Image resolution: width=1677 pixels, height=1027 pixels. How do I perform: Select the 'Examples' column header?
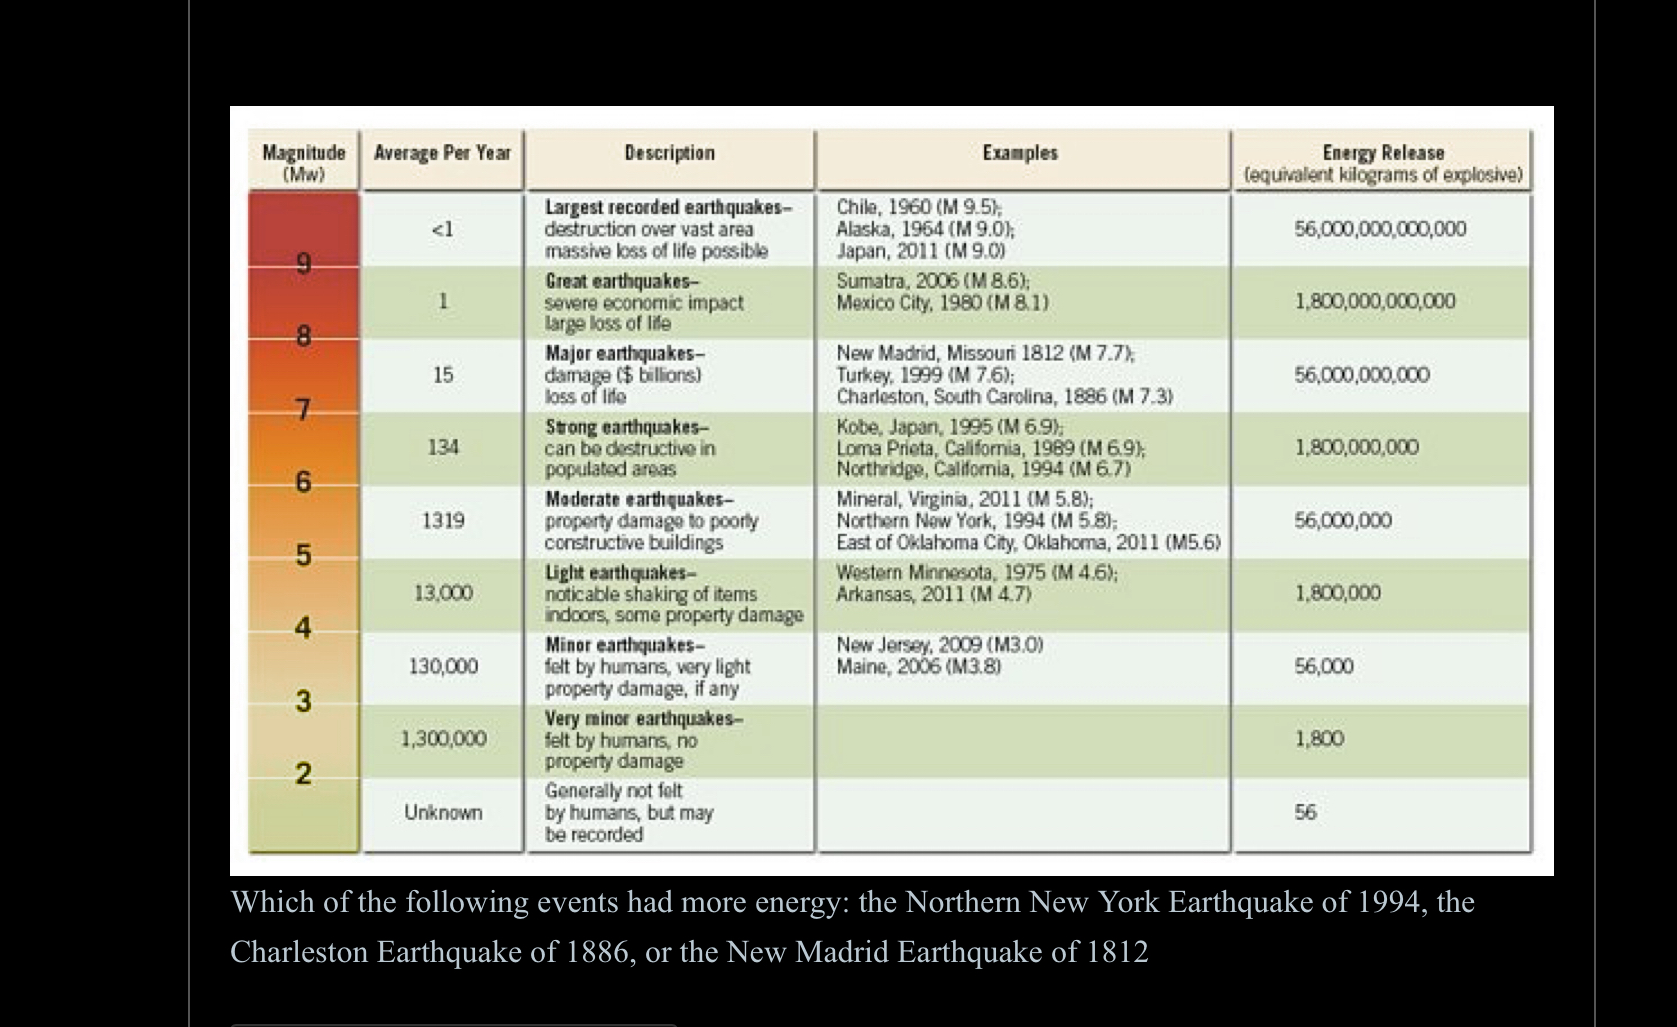1020,153
